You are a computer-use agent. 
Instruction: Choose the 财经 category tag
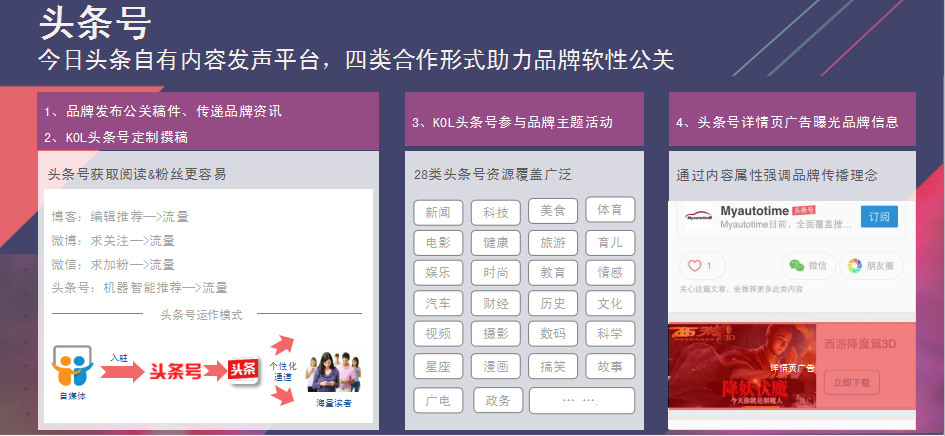[495, 303]
